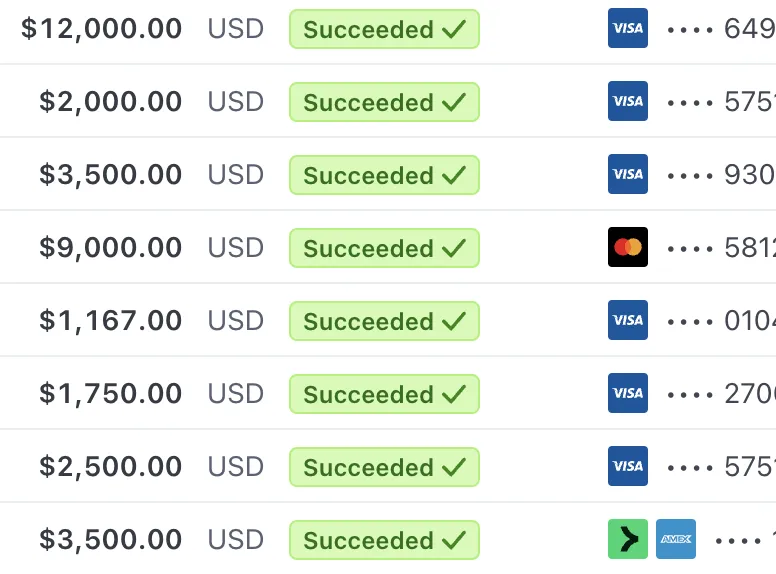Click the Visa icon on $12,000.00 row

628,28
